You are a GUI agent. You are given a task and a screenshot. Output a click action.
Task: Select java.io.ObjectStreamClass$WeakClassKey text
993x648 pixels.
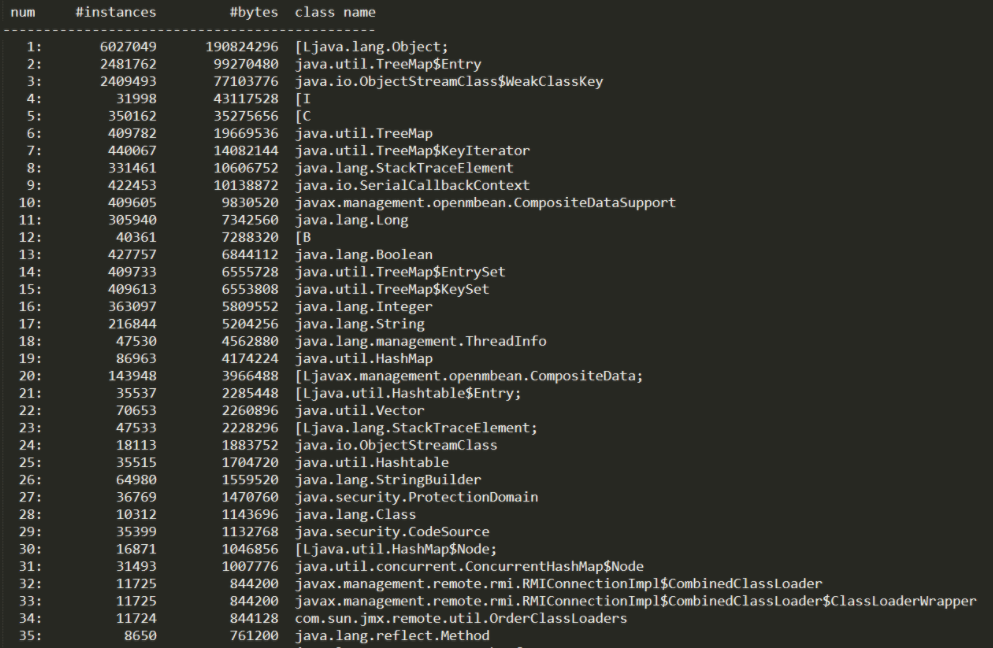click(449, 82)
